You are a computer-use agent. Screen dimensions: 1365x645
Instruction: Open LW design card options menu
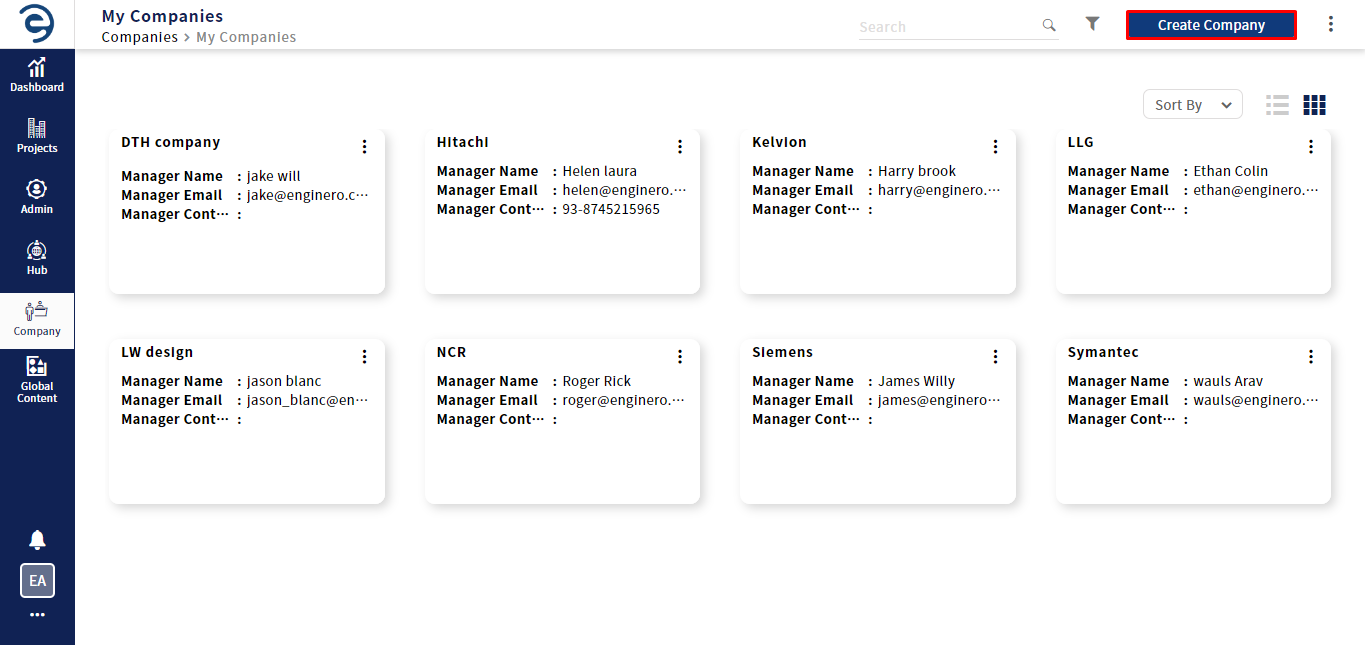364,357
